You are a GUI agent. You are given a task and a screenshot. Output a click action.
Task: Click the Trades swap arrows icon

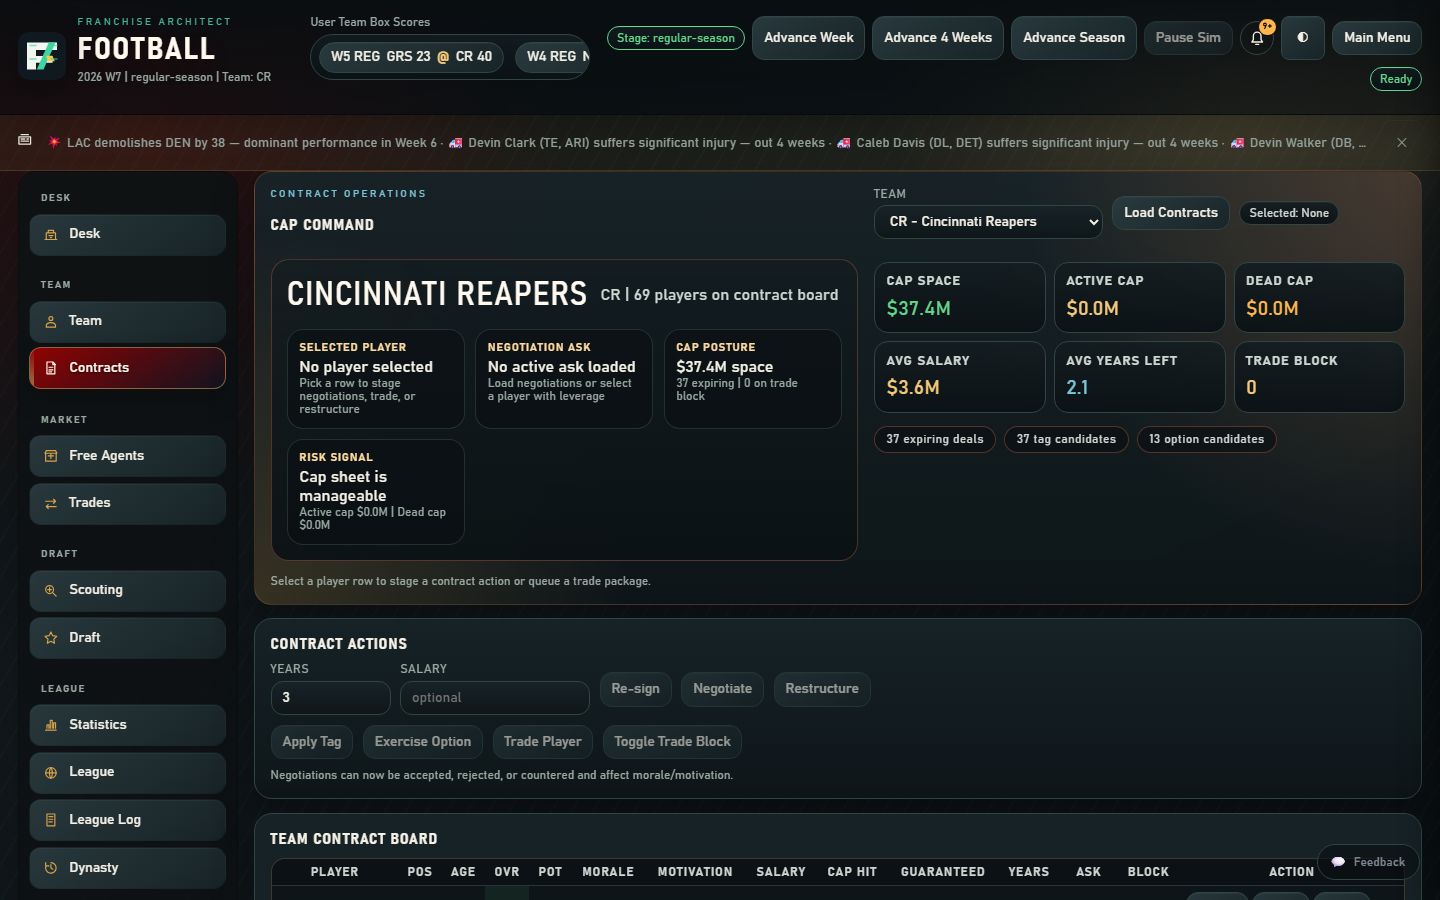pyautogui.click(x=51, y=503)
